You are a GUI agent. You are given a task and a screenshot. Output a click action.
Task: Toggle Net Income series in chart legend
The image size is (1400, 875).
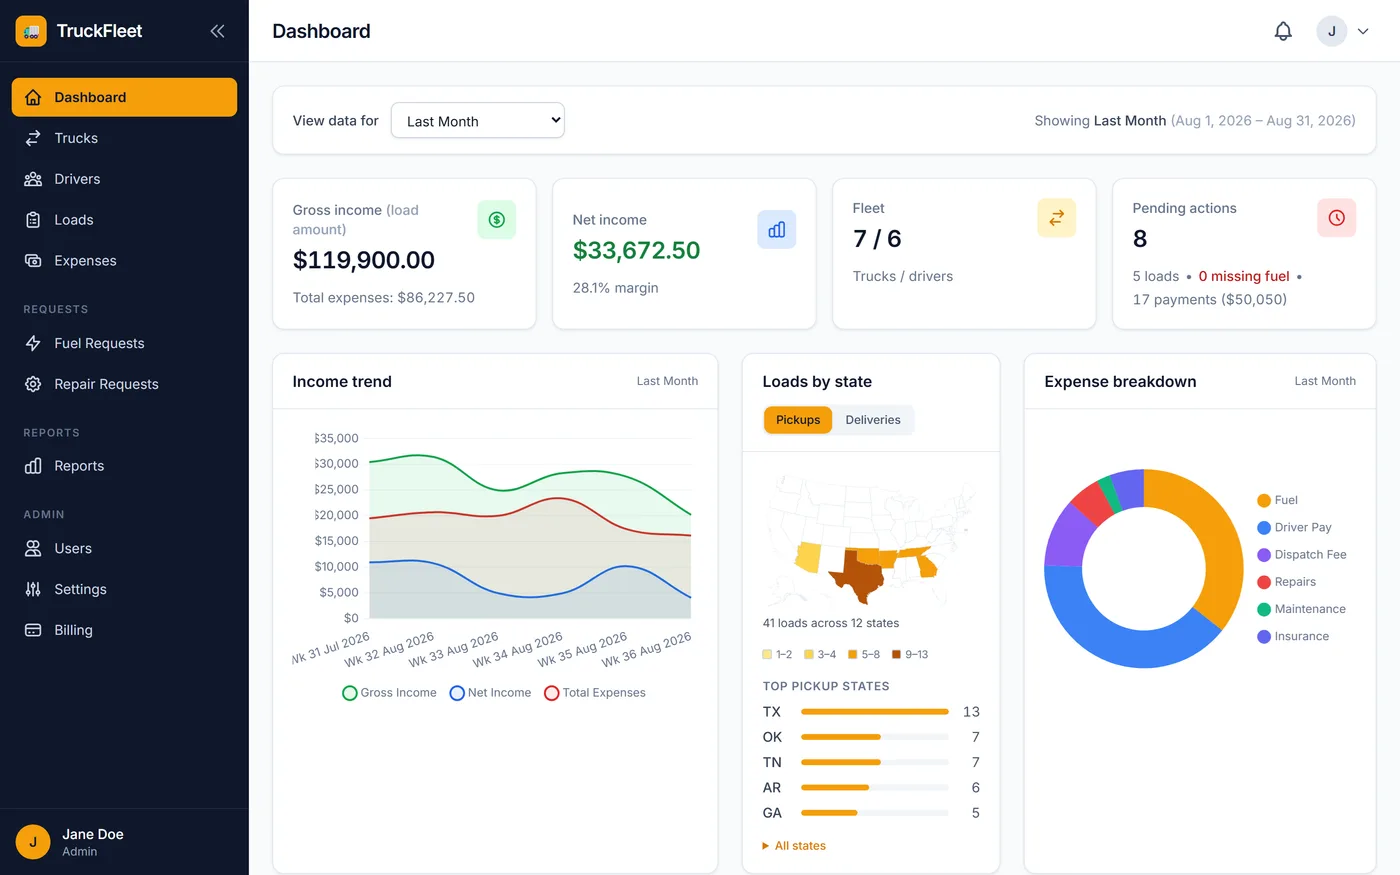click(x=490, y=693)
